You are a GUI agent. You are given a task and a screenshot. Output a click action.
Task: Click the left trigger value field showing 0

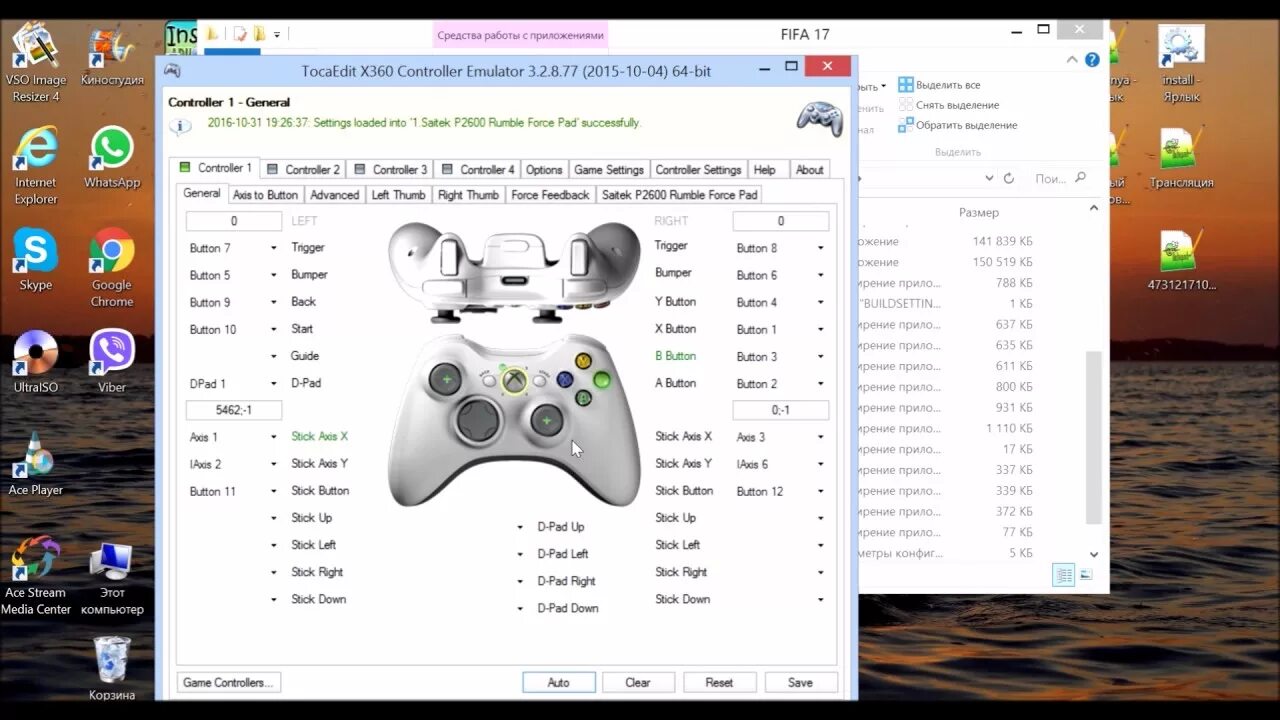click(x=234, y=221)
